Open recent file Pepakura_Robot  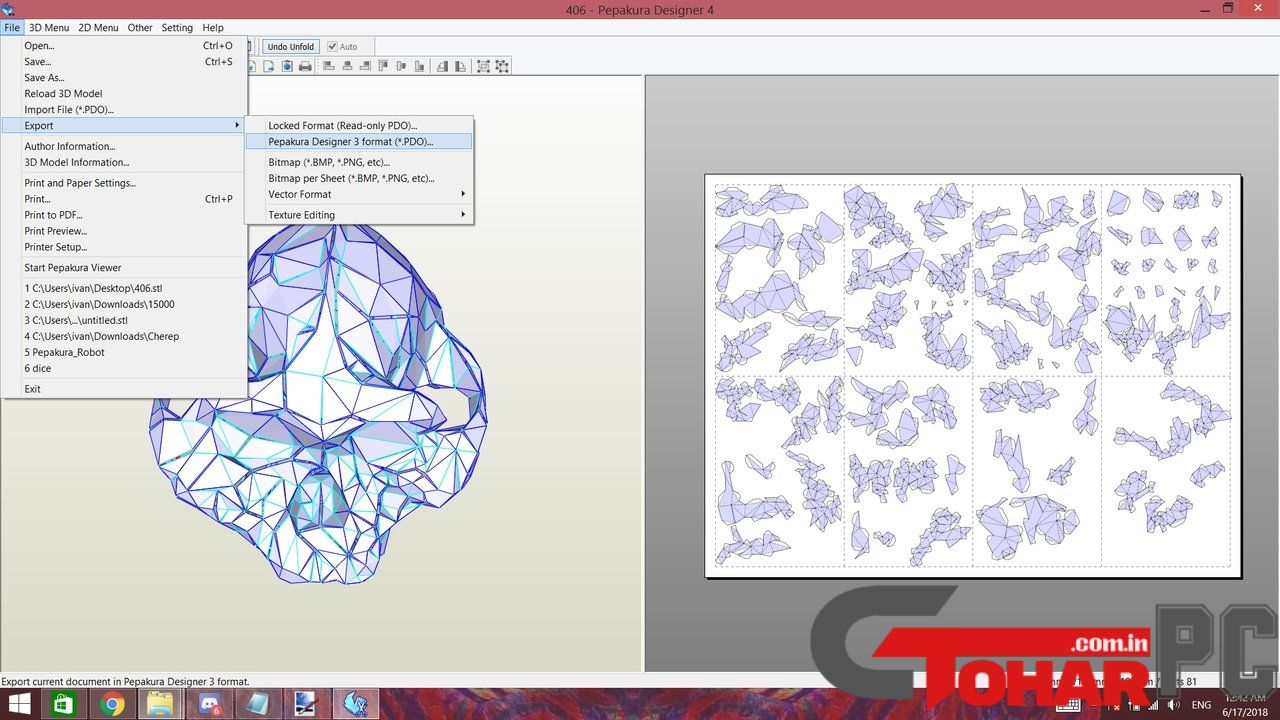[x=124, y=352]
